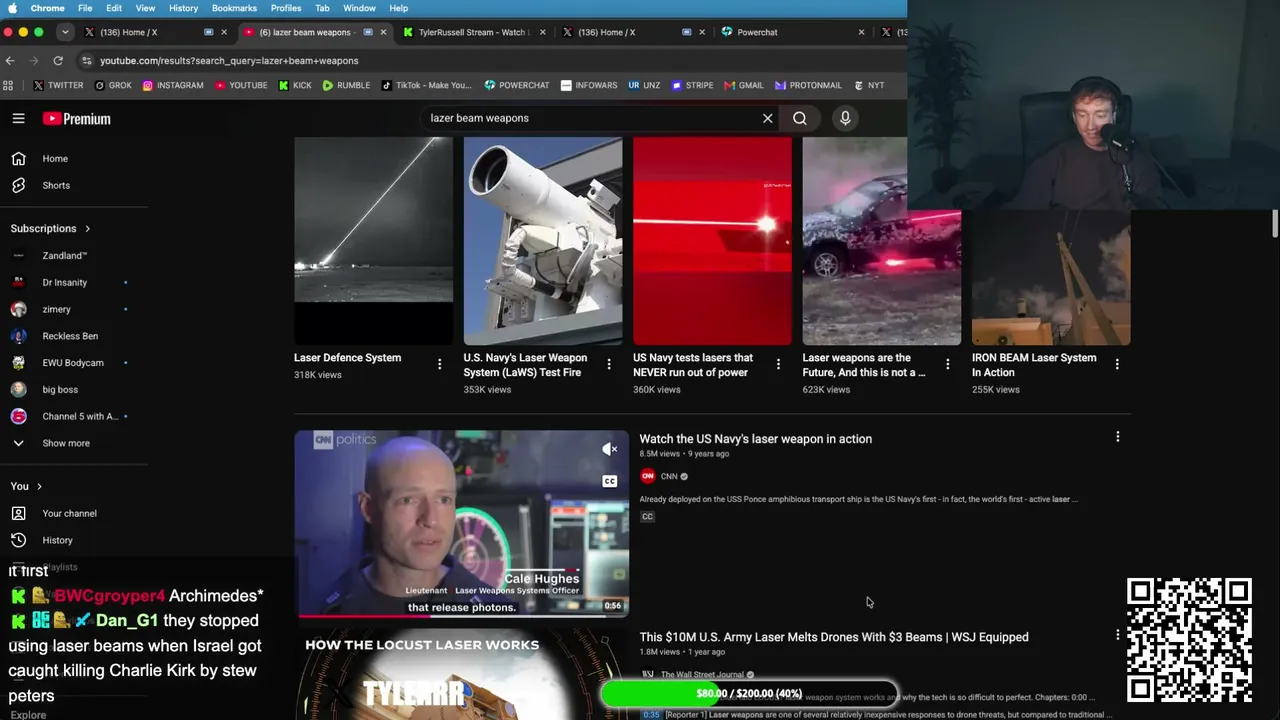Close the lazer beam weapons tab
Image resolution: width=1280 pixels, height=720 pixels.
pyautogui.click(x=383, y=32)
